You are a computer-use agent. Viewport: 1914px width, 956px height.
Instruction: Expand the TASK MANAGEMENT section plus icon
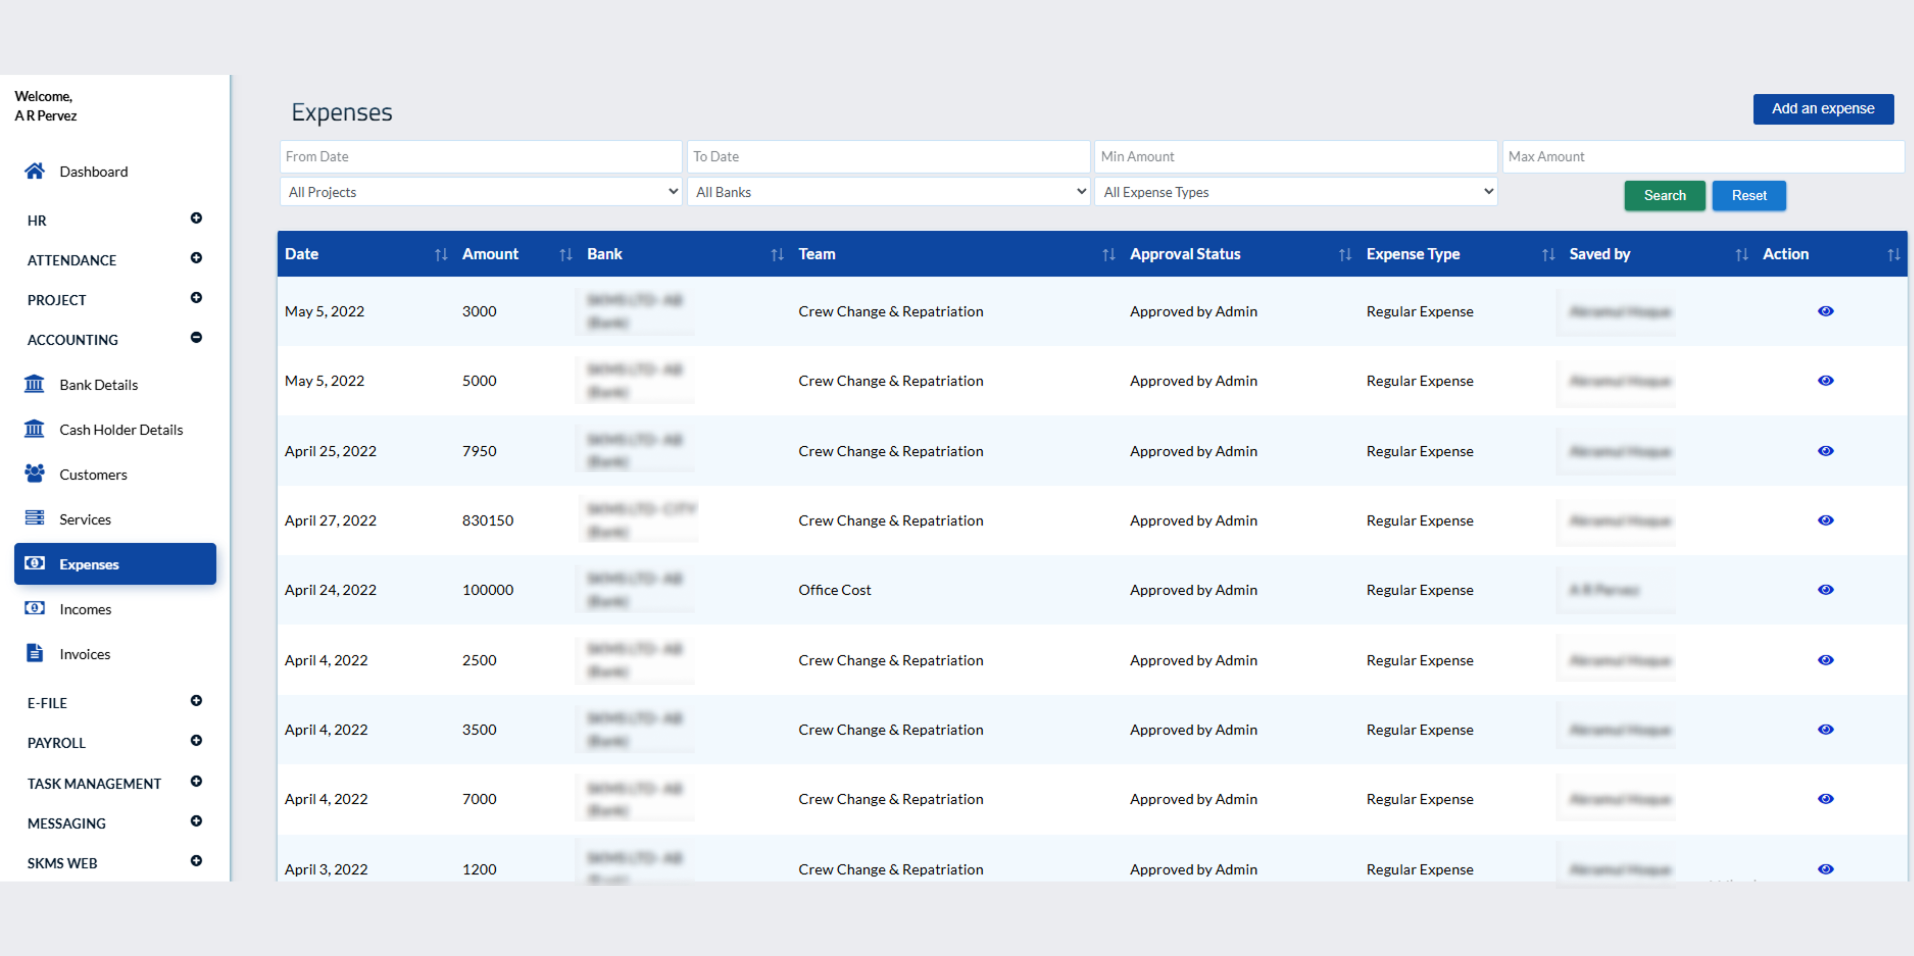196,782
